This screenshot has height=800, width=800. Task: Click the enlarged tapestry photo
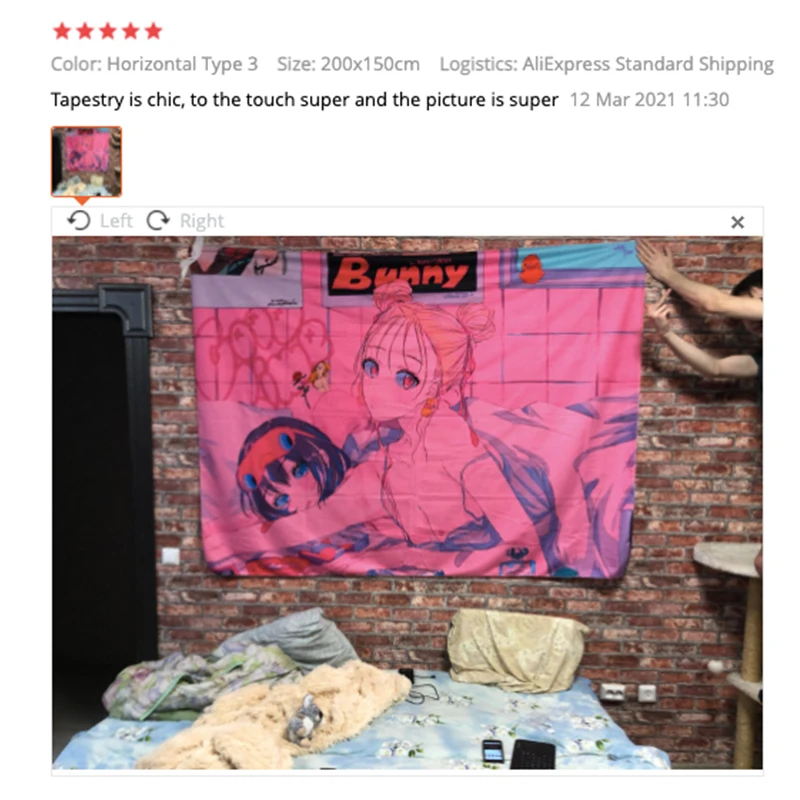[x=407, y=503]
